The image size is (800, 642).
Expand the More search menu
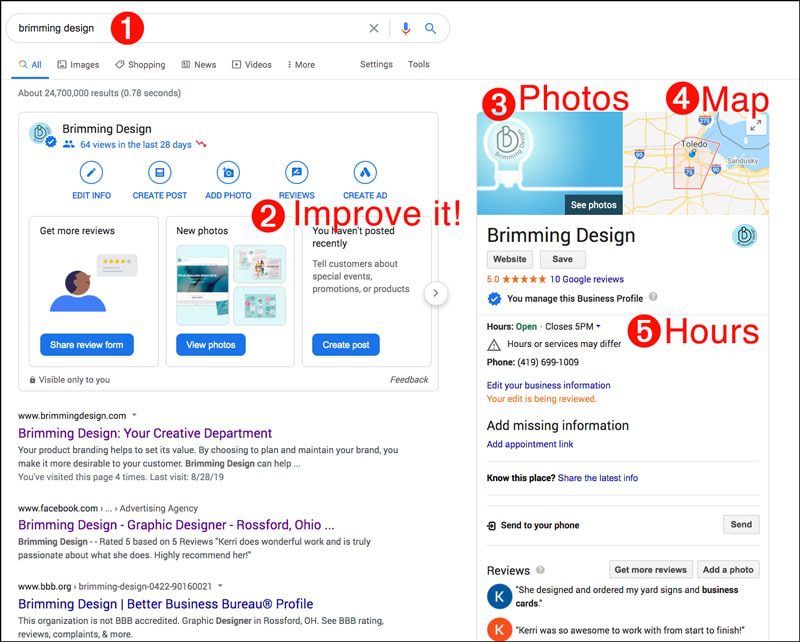coord(301,65)
